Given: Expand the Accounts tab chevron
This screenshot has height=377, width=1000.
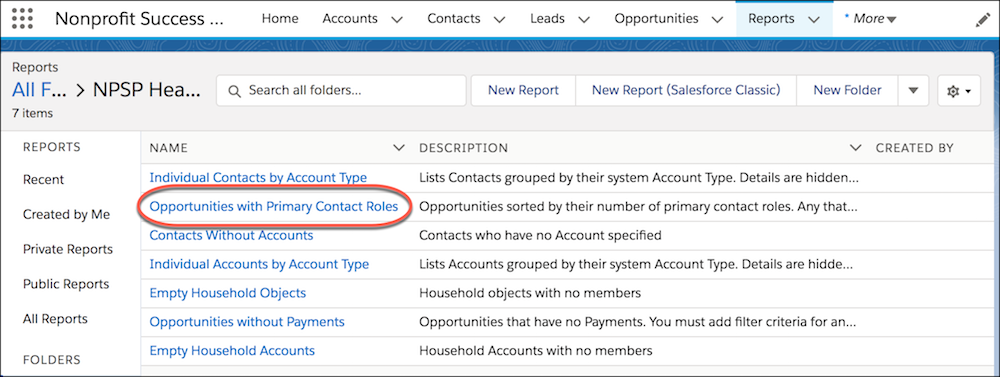Looking at the screenshot, I should pos(397,20).
